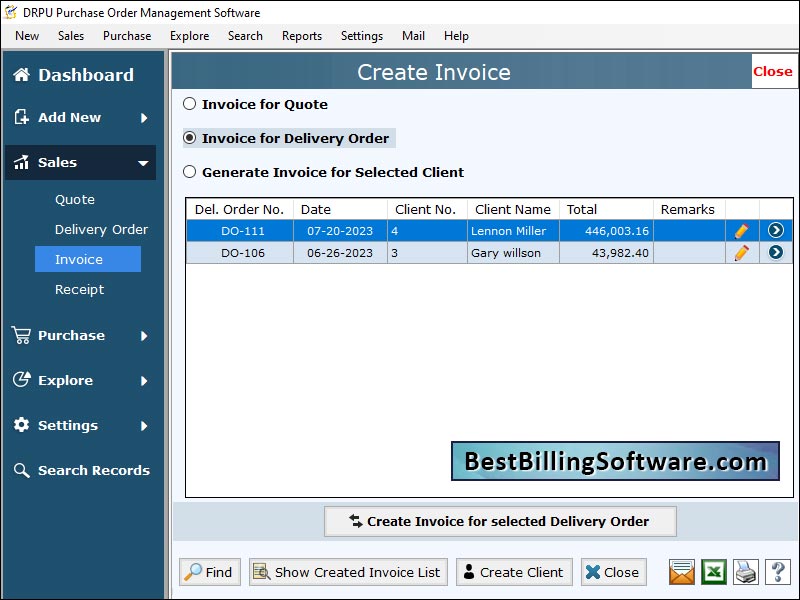Create Invoice for selected Delivery Order
This screenshot has height=600, width=800.
pyautogui.click(x=500, y=521)
